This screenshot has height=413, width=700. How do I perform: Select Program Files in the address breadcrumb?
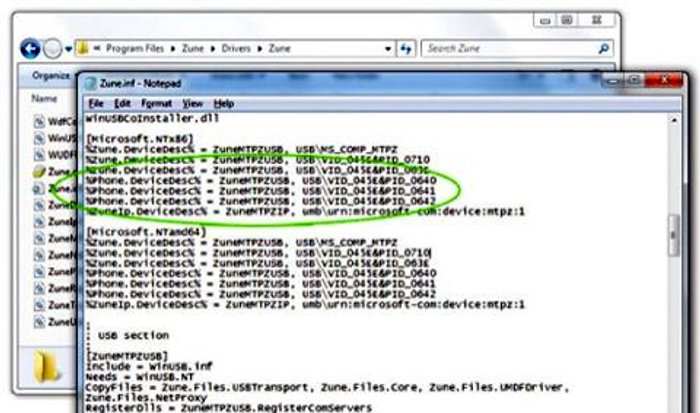pyautogui.click(x=135, y=48)
